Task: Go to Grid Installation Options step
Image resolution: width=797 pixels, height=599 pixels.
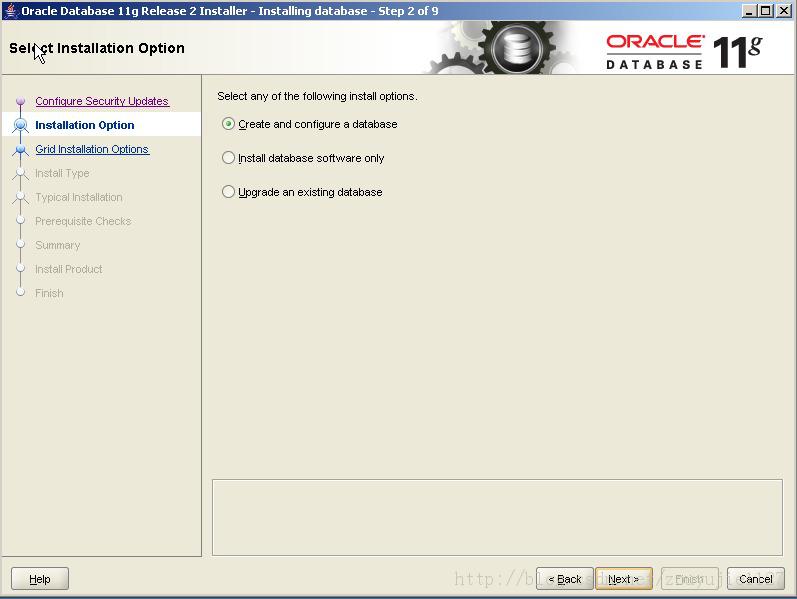Action: coord(92,149)
